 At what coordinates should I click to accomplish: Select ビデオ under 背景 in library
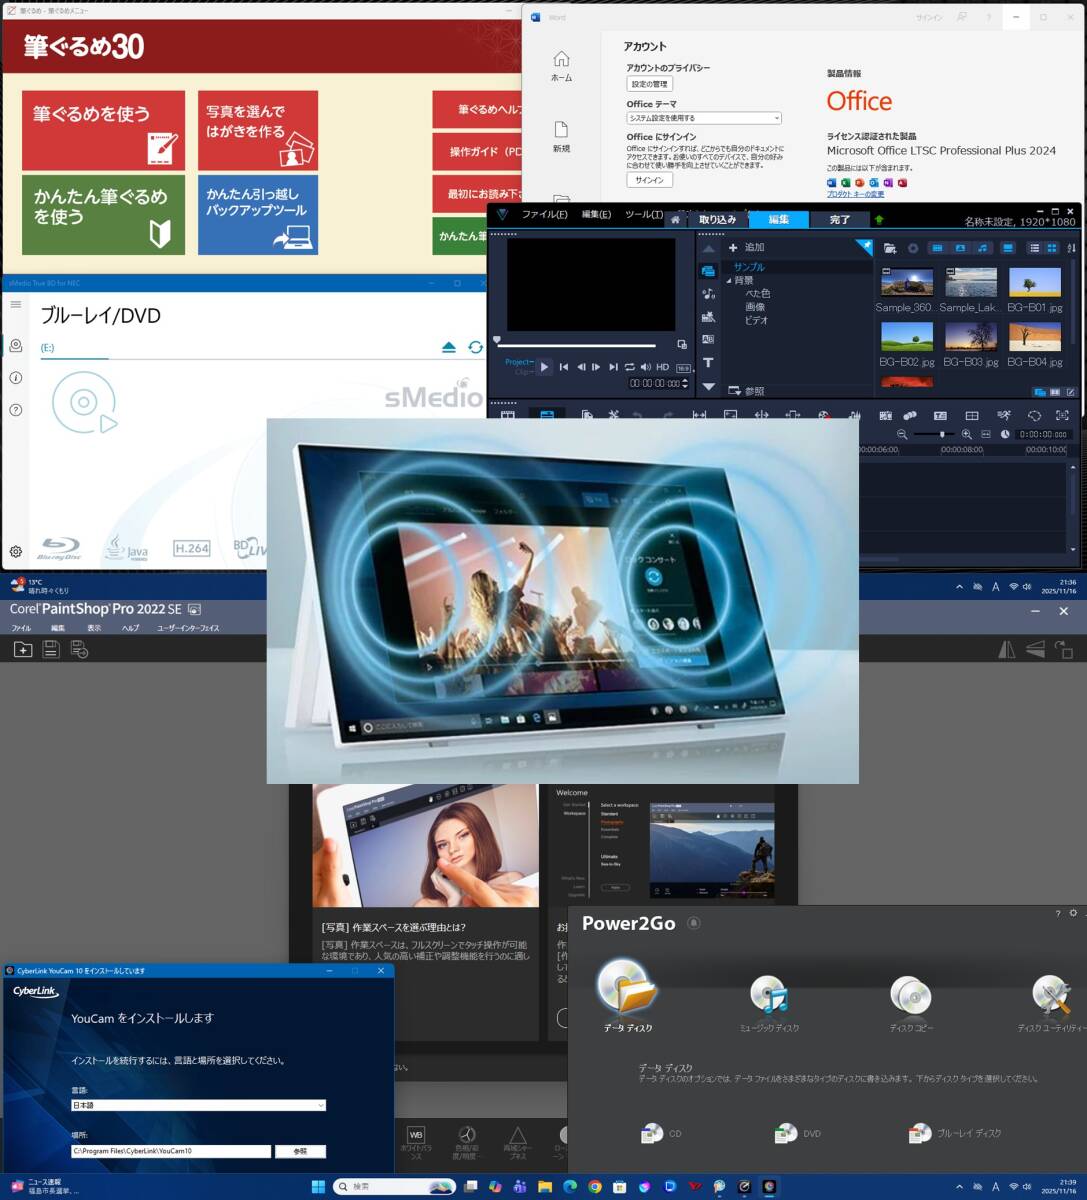point(756,321)
